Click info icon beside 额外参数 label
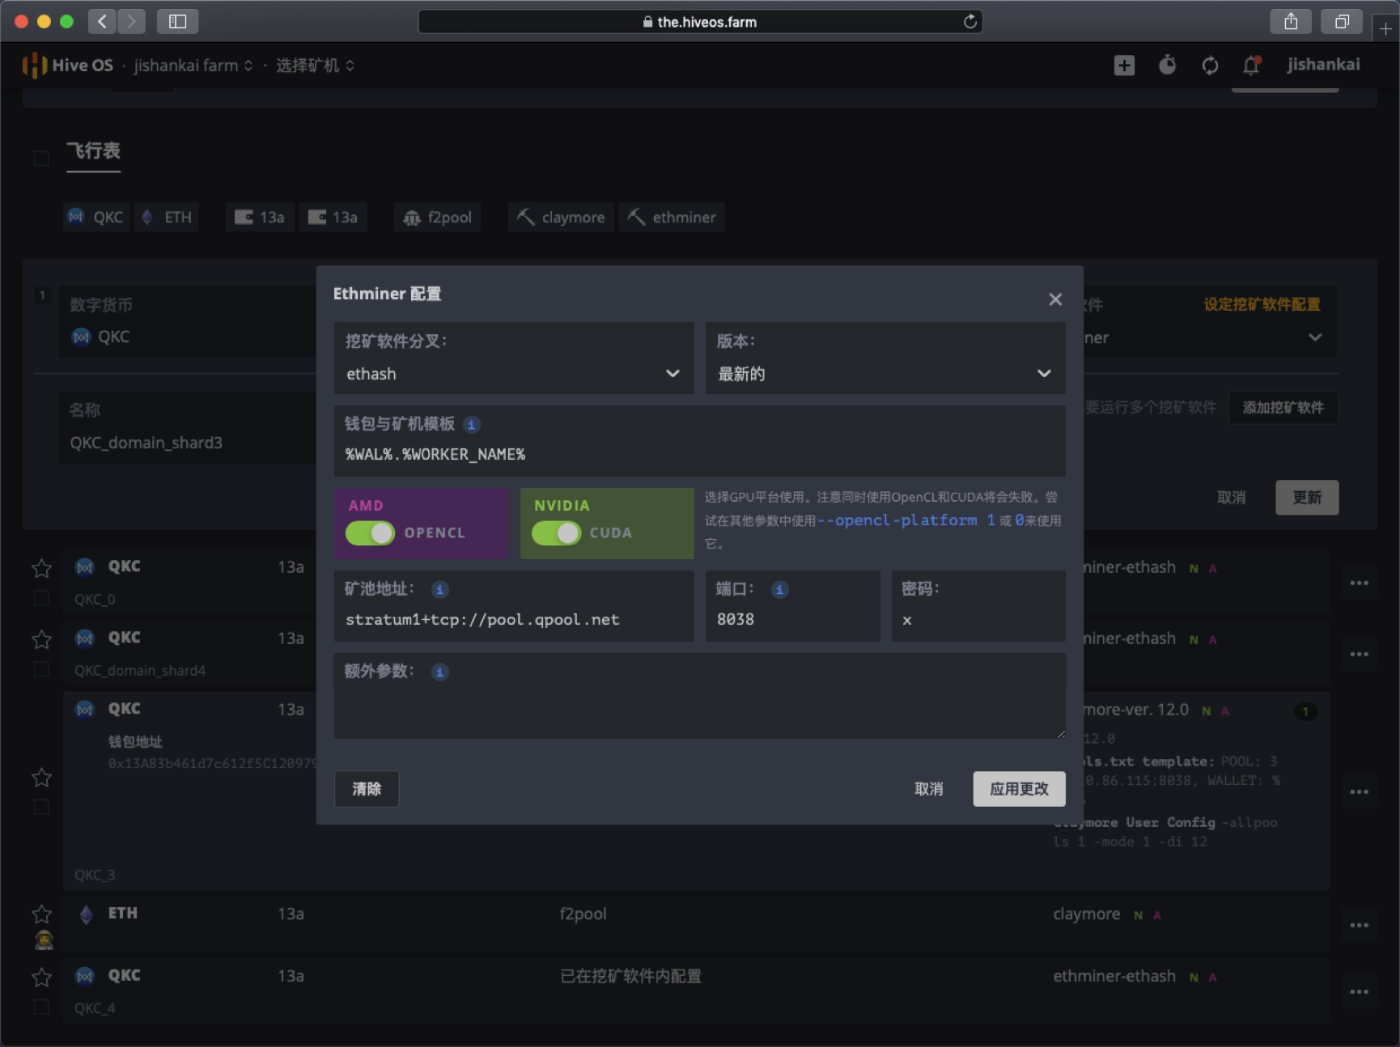 pyautogui.click(x=439, y=671)
